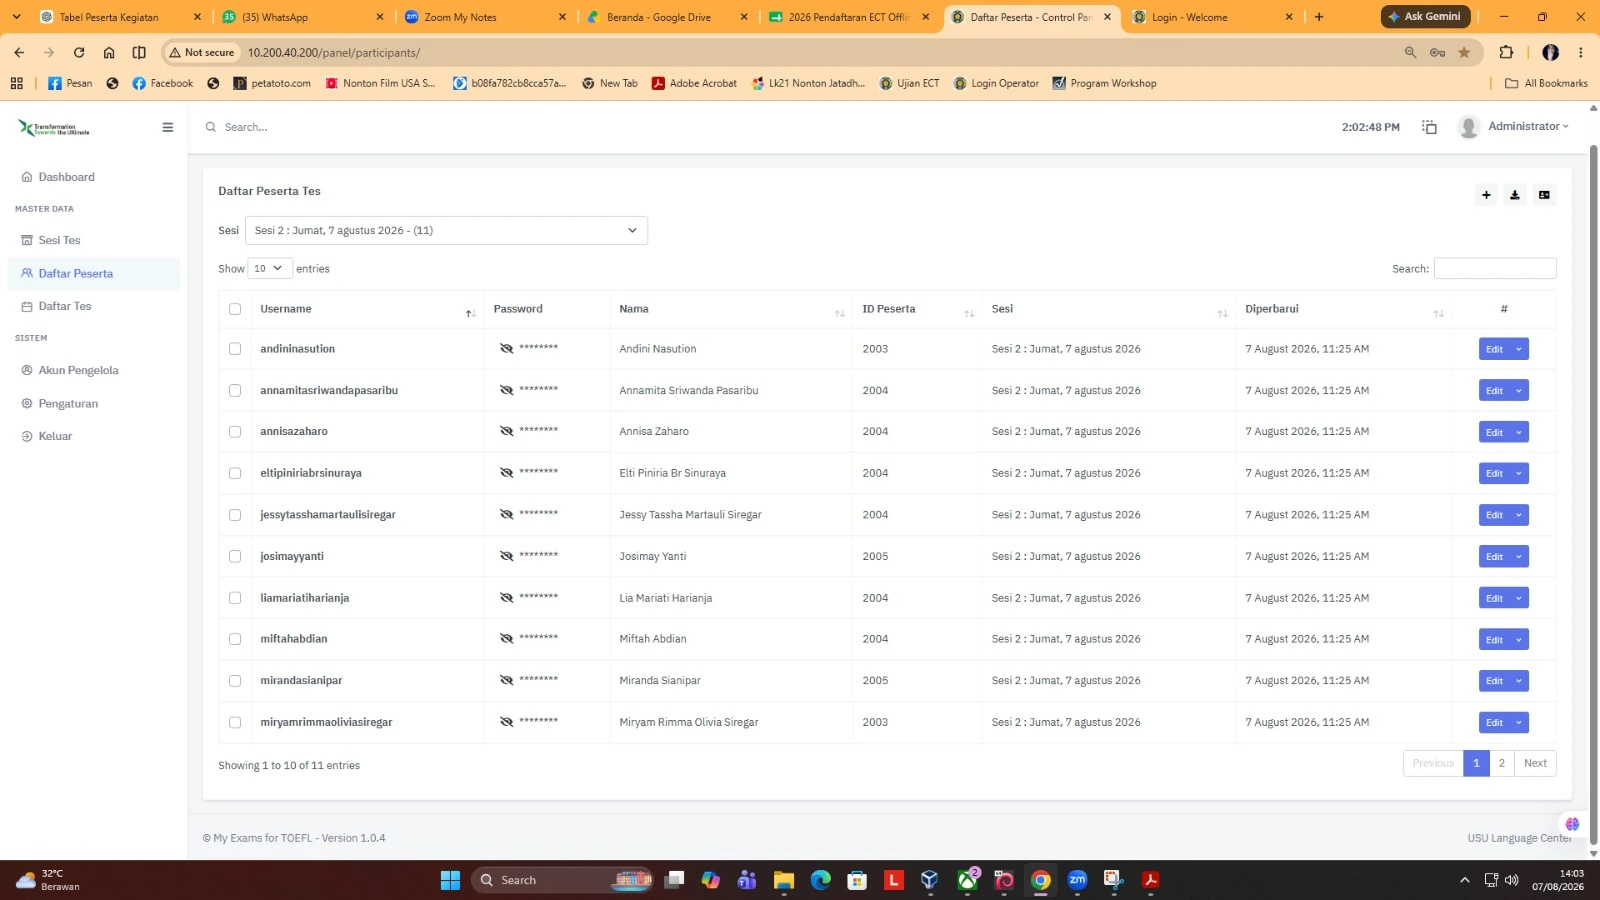Click Edit for Elti Piniria Br Sinuraya

pos(1494,473)
